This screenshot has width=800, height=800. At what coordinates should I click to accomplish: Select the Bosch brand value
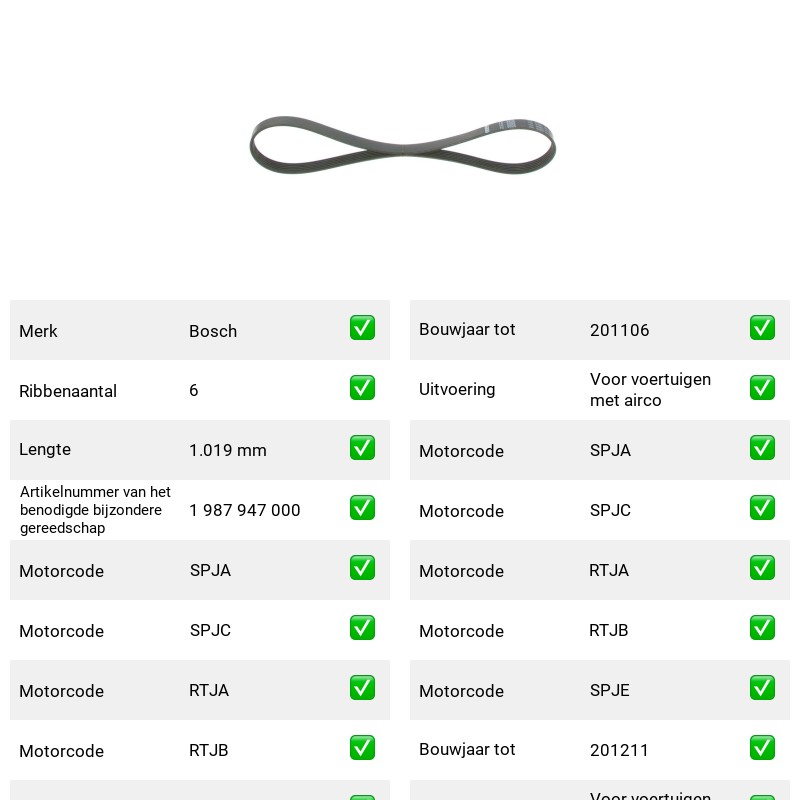213,331
